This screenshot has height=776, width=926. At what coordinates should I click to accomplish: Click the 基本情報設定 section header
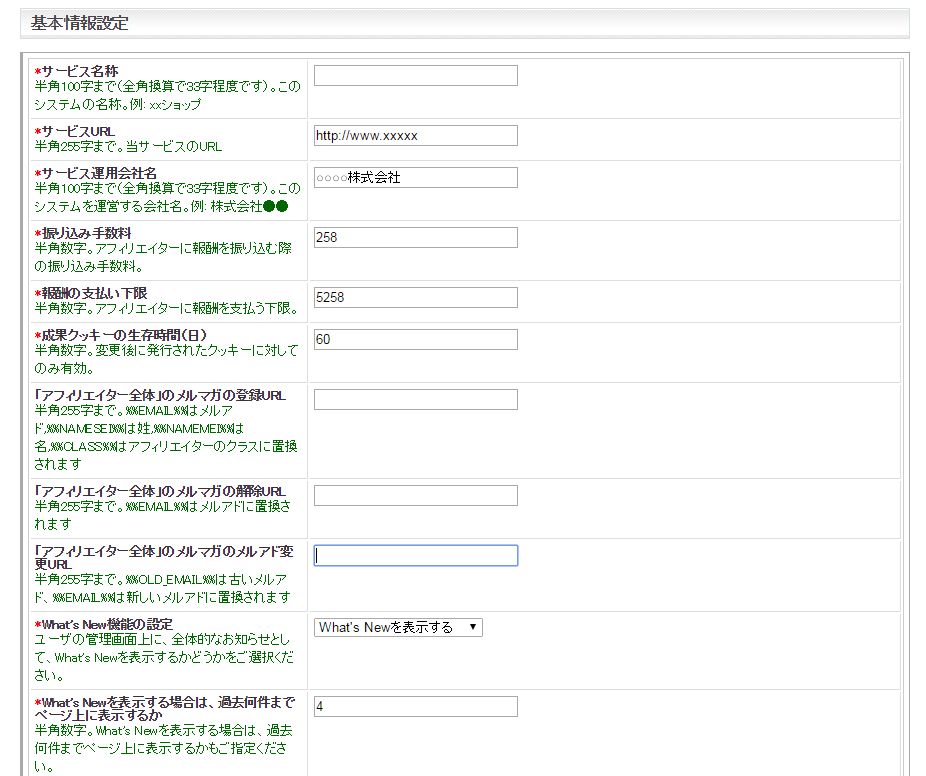pos(79,23)
